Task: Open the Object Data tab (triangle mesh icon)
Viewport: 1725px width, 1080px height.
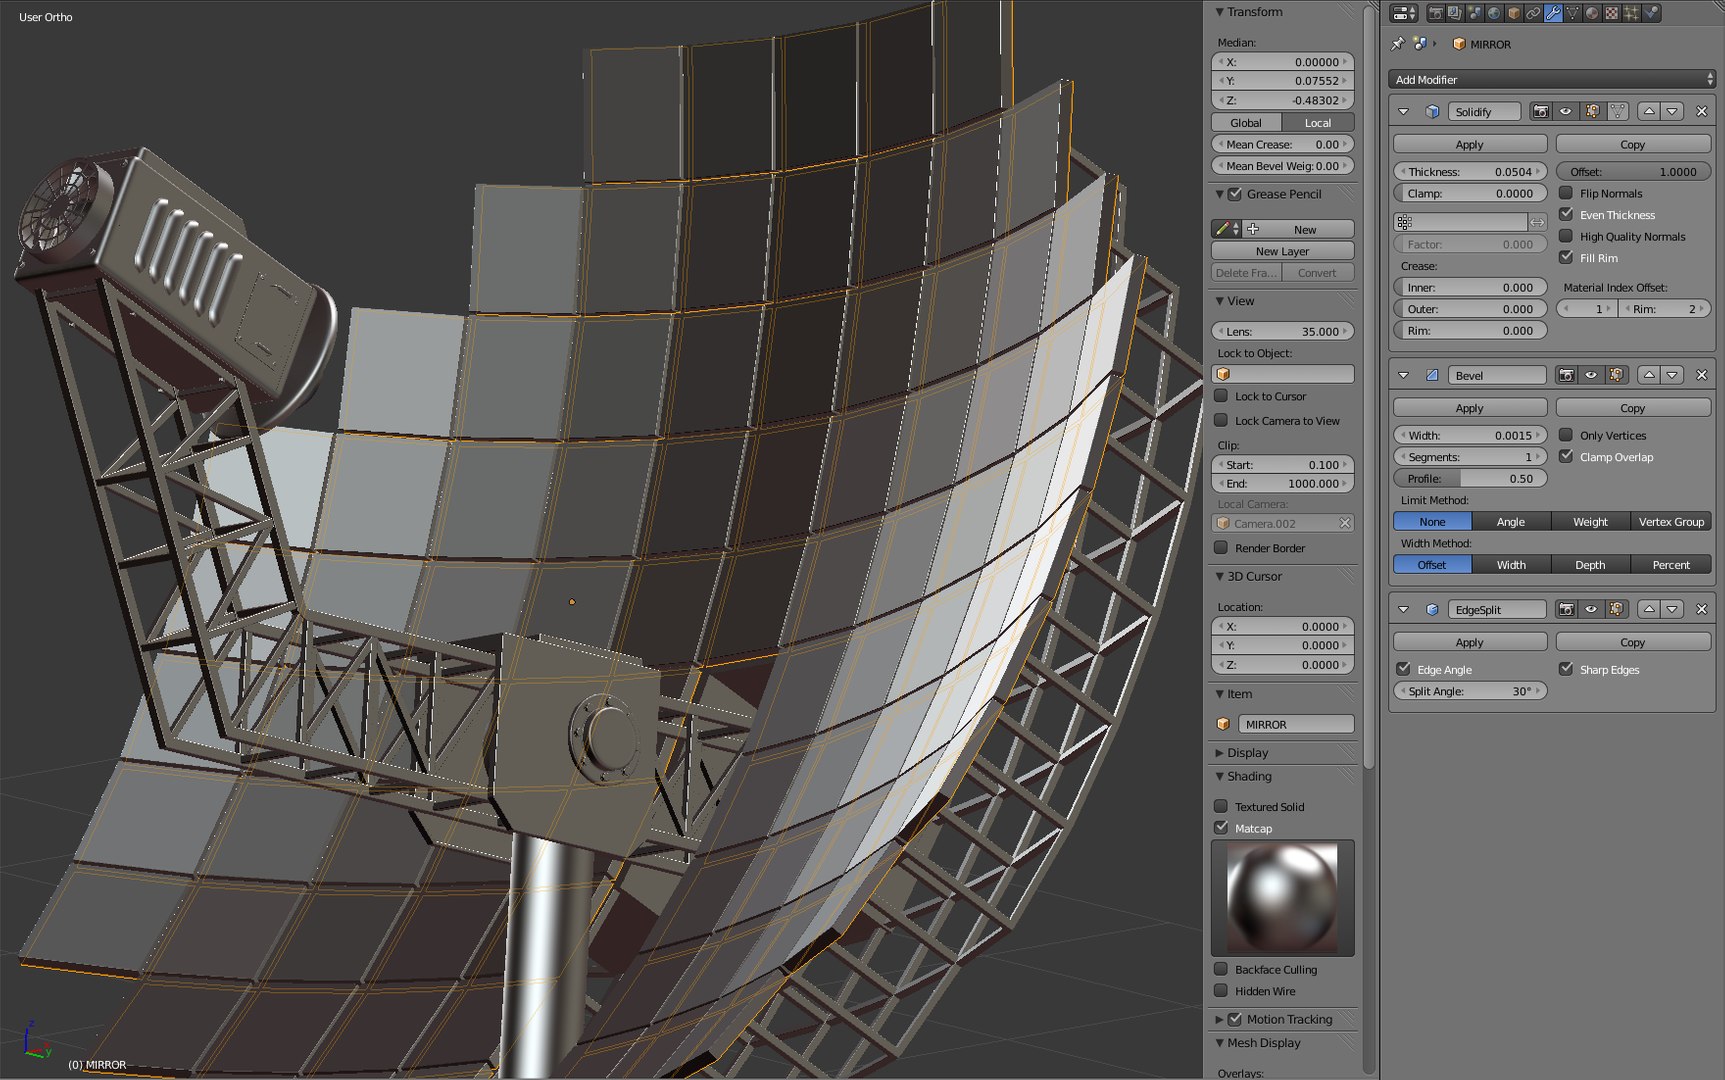Action: tap(1573, 13)
